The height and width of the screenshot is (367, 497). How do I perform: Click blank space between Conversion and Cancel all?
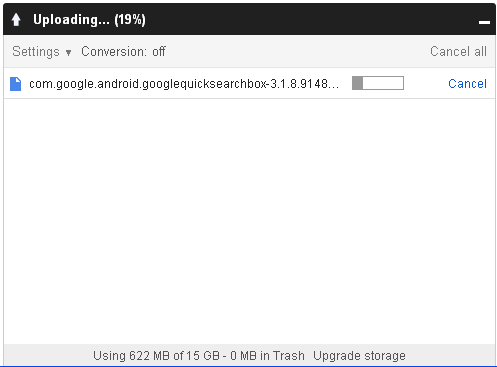tap(297, 52)
